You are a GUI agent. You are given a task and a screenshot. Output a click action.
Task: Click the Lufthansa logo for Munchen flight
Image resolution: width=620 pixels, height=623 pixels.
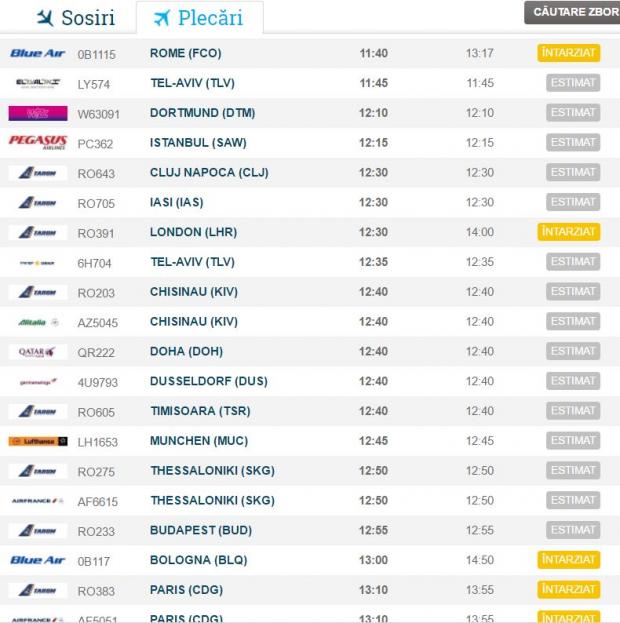click(x=38, y=441)
